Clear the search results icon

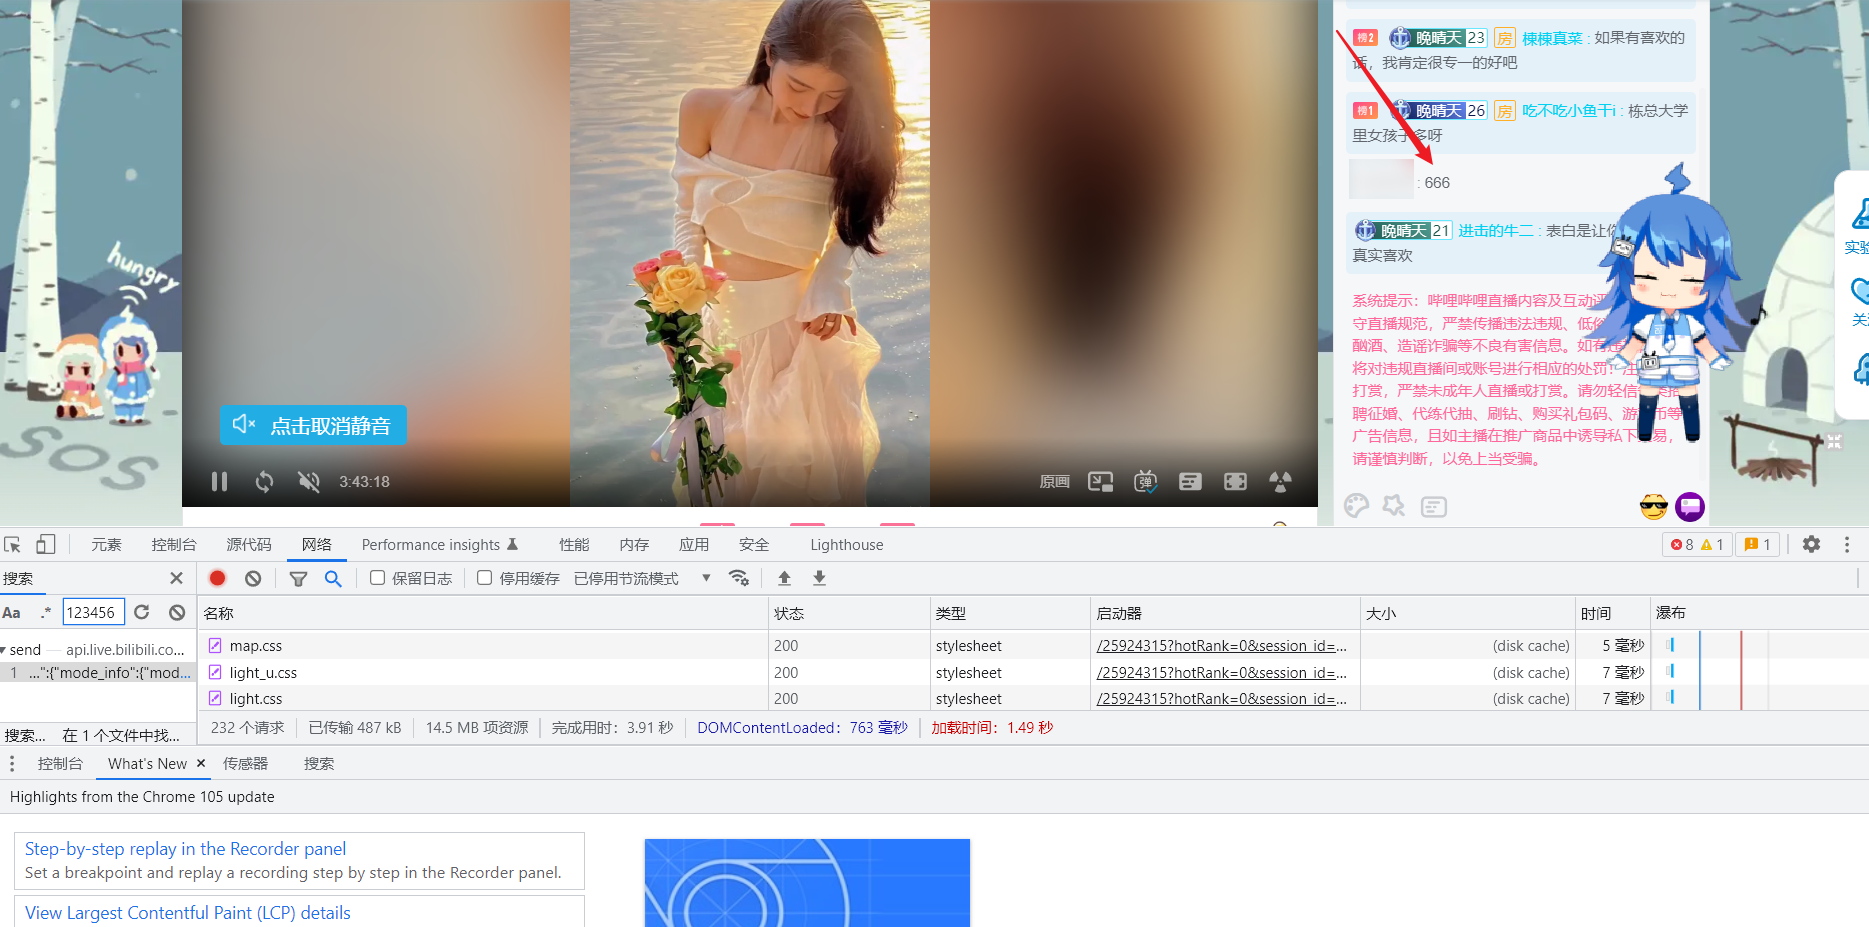[x=177, y=612]
